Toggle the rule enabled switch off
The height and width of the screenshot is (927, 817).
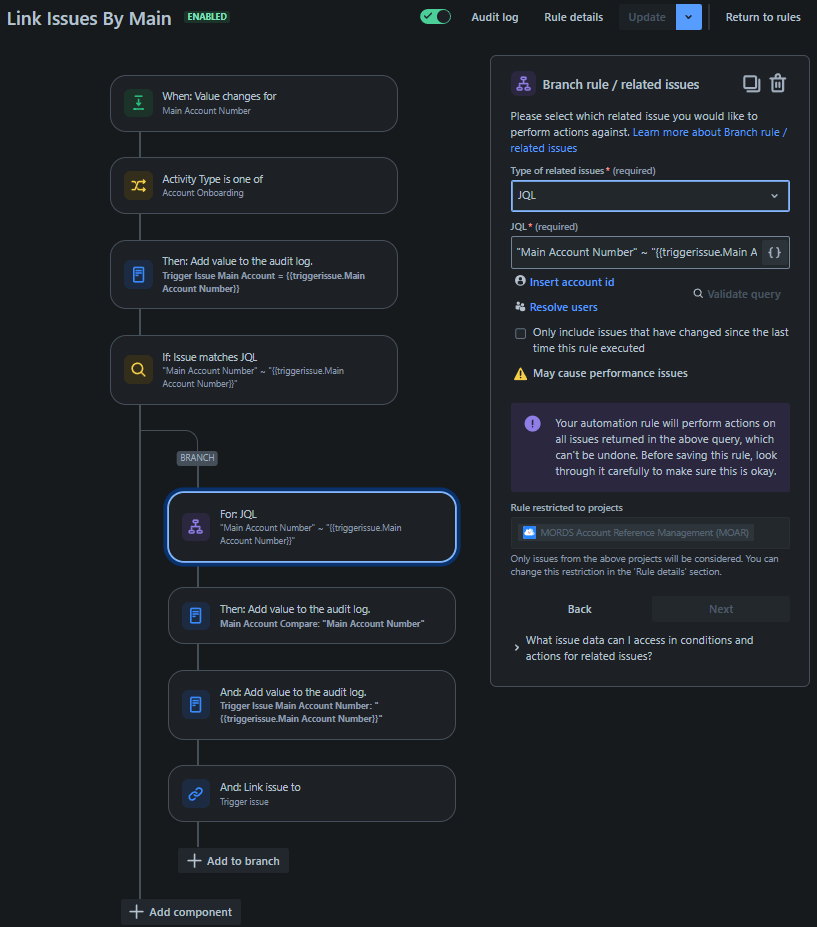click(436, 17)
